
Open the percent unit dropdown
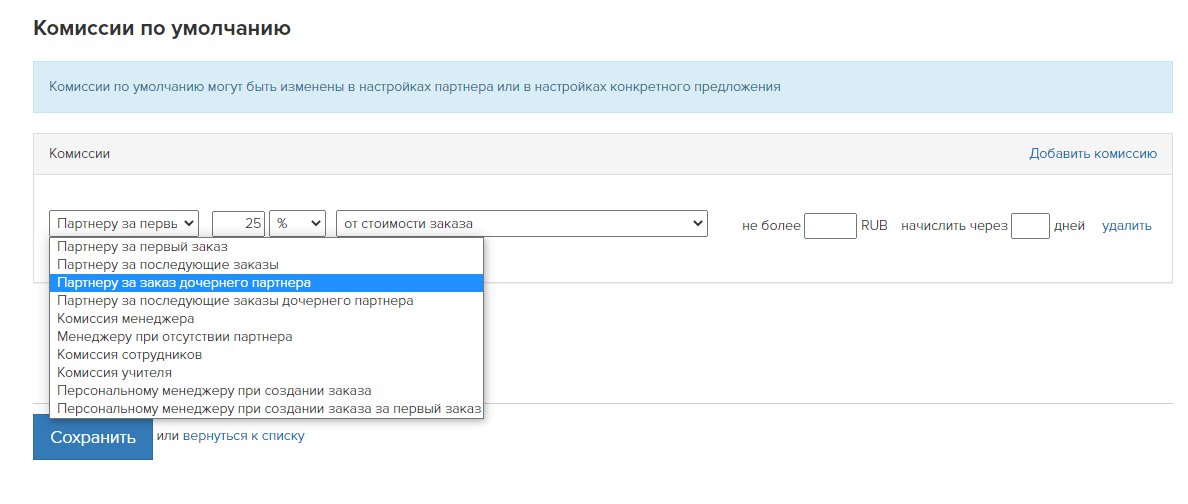(297, 224)
